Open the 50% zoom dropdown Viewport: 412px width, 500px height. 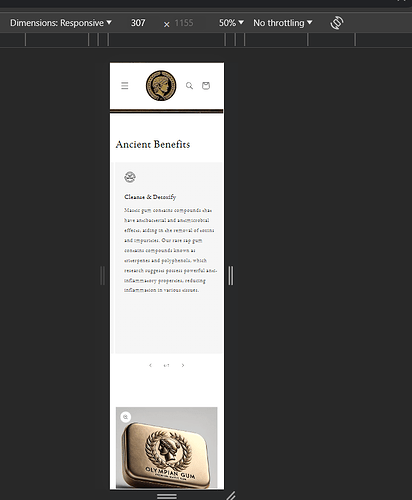231,23
